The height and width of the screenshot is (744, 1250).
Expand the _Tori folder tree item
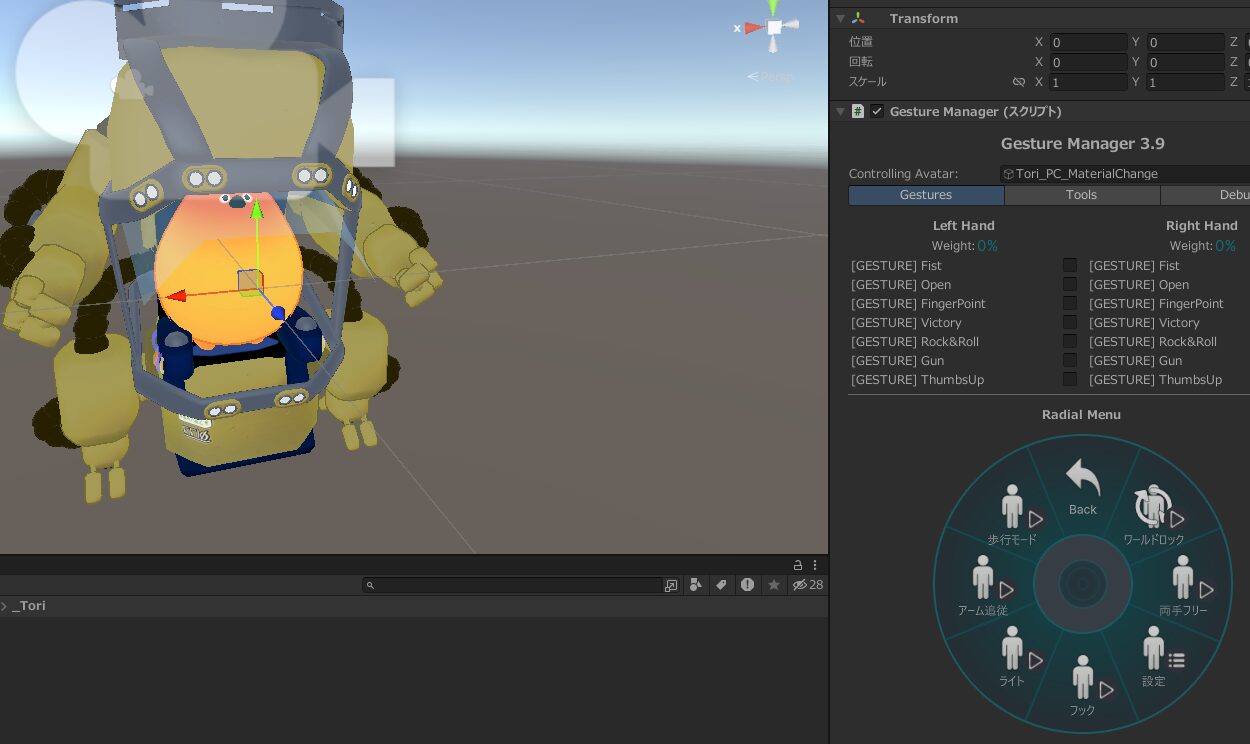[x=5, y=606]
